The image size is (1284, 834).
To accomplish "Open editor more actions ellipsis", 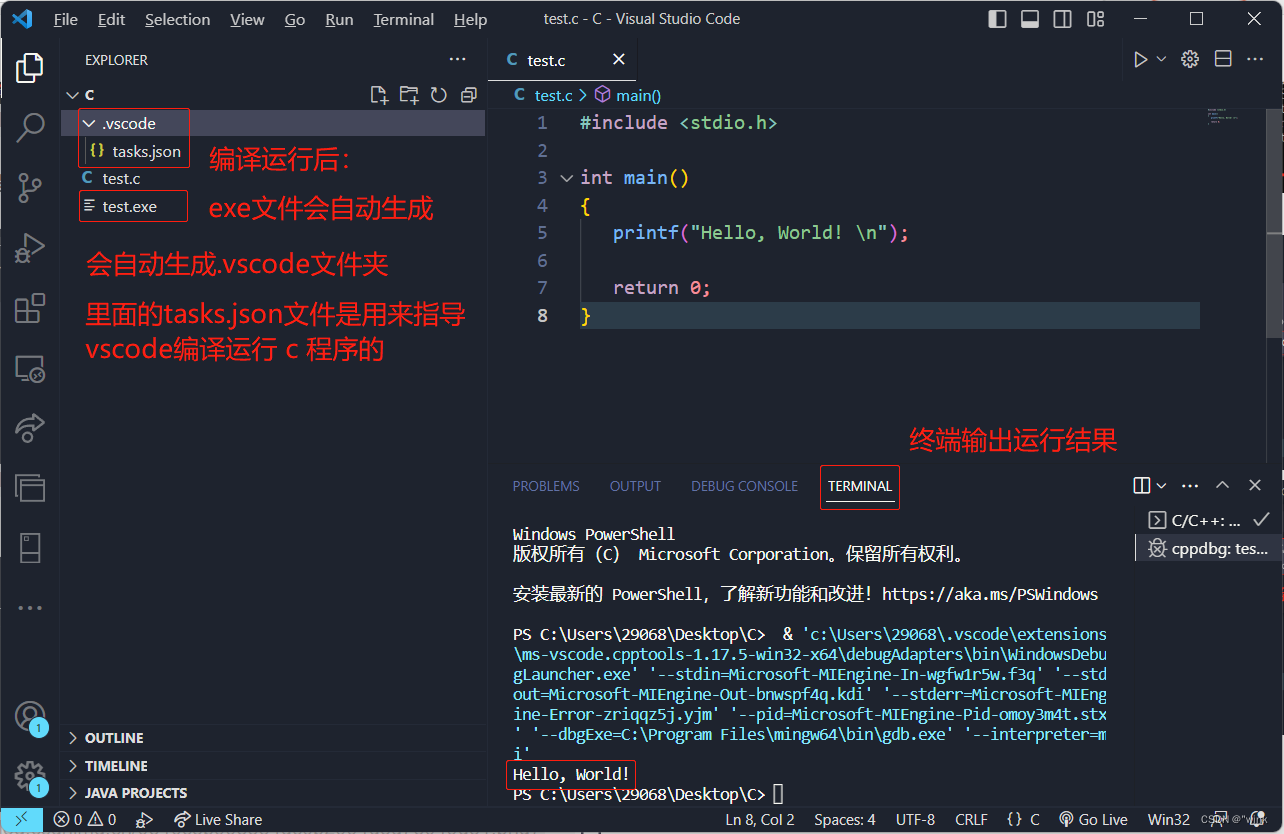I will 1255,60.
